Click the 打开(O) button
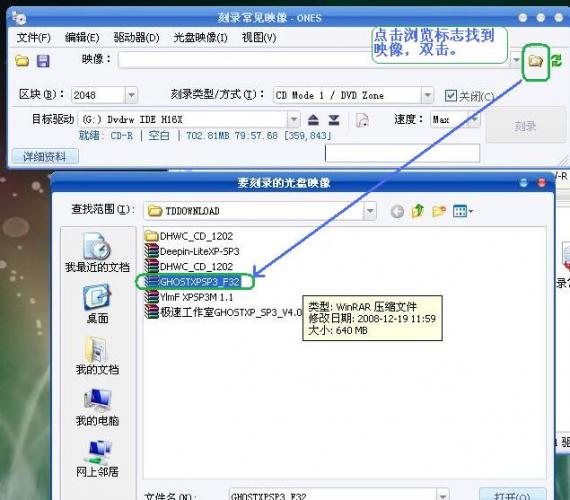Image resolution: width=570 pixels, height=500 pixels. click(x=513, y=495)
